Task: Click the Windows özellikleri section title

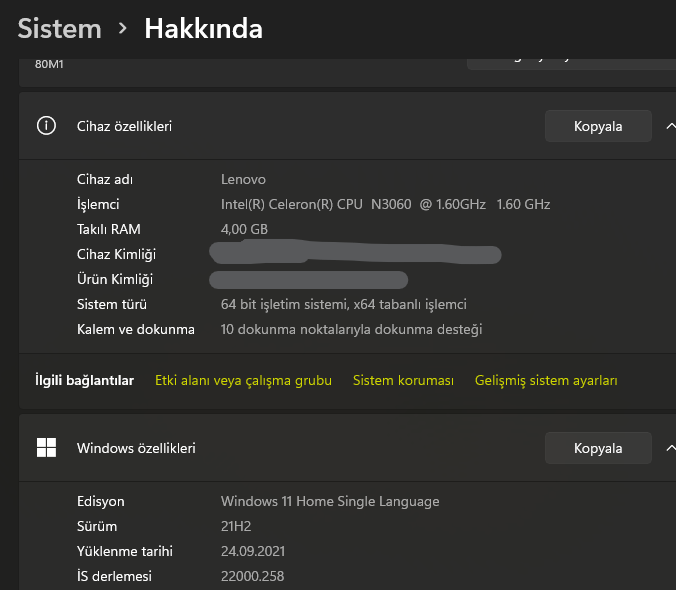Action: 136,448
